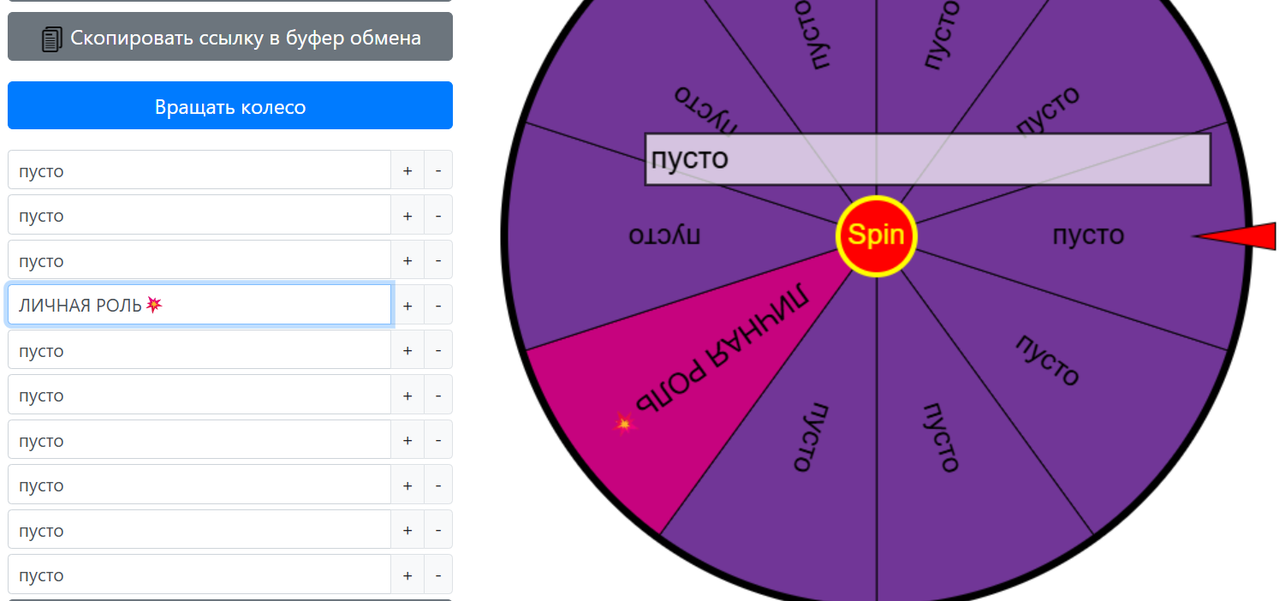Focus first пусто field under Вращать колесо button
Screen dimensions: 1279x601
[199, 170]
